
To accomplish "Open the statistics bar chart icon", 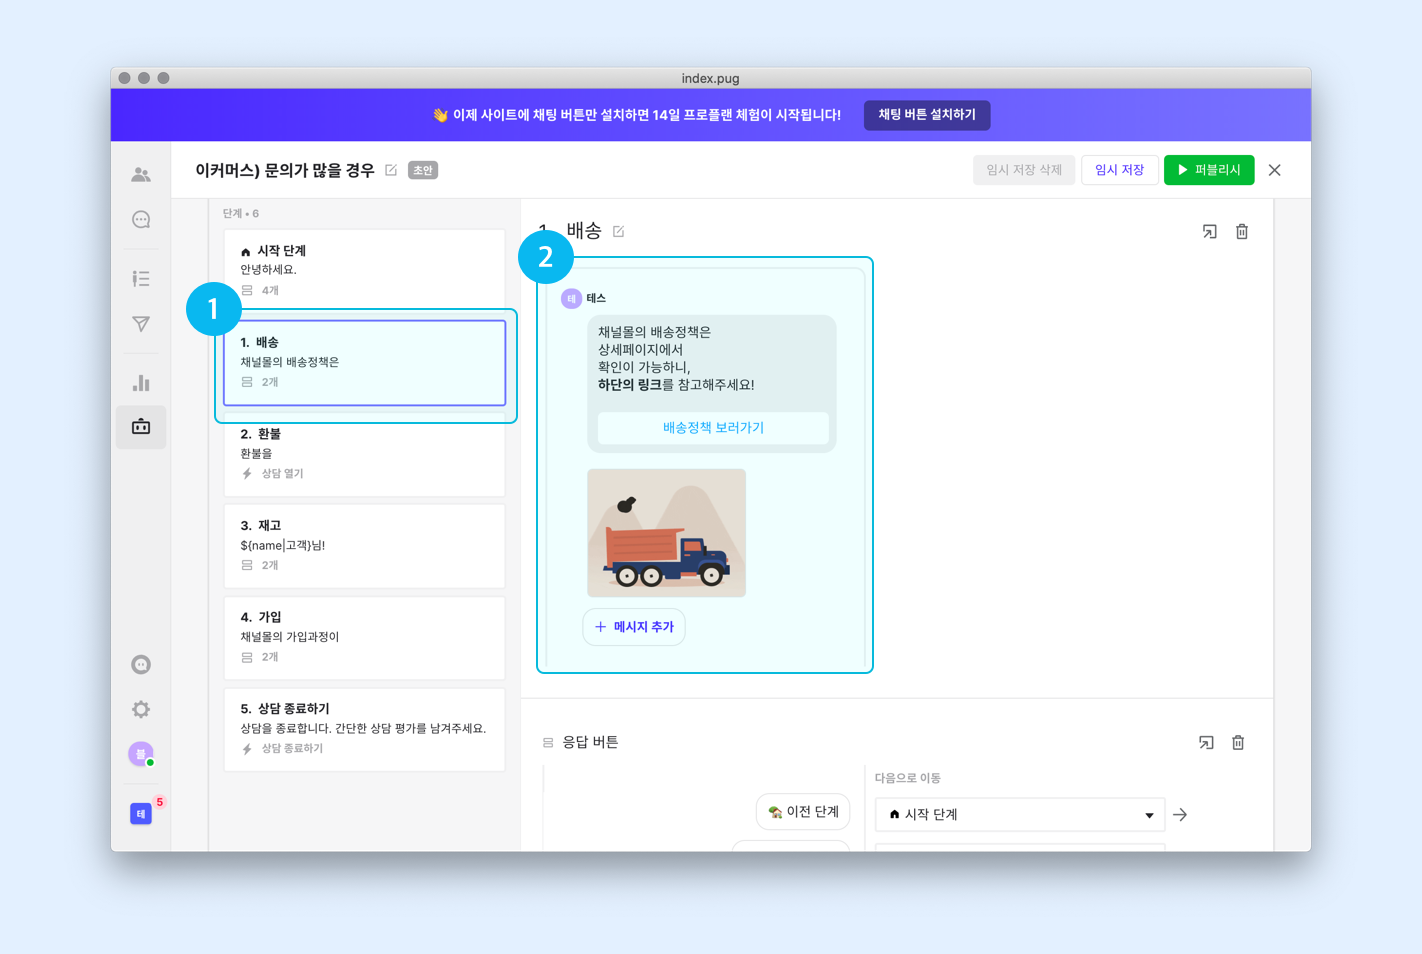I will click(x=141, y=382).
